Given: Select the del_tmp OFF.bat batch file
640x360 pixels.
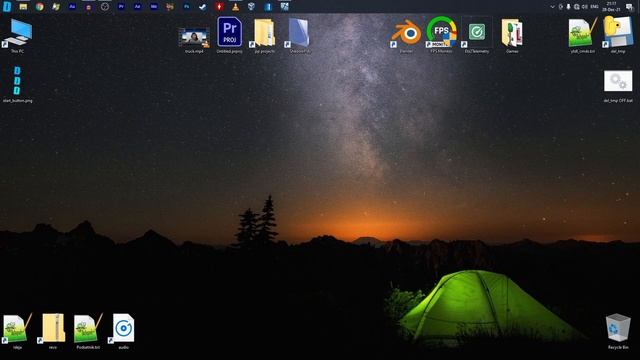Looking at the screenshot, I should coord(618,86).
